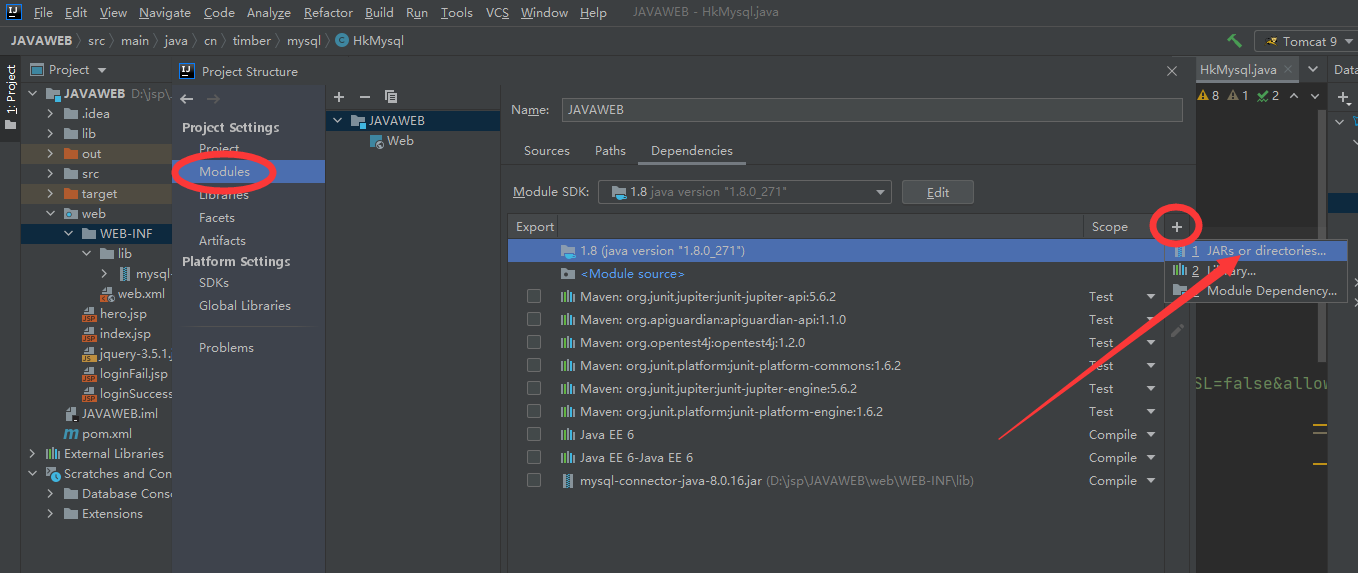
Task: Open scope dropdown for Java EE 6 row
Action: (x=1151, y=434)
